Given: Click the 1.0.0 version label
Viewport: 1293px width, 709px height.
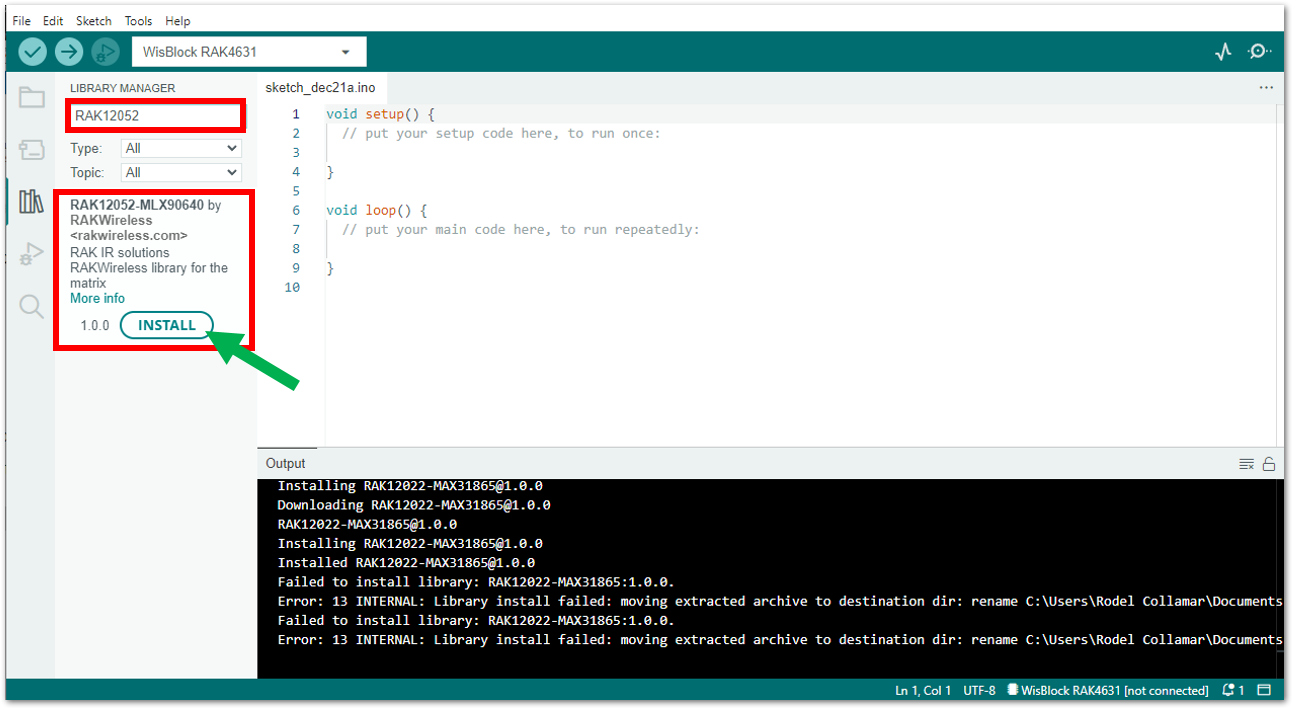Looking at the screenshot, I should pyautogui.click(x=95, y=326).
